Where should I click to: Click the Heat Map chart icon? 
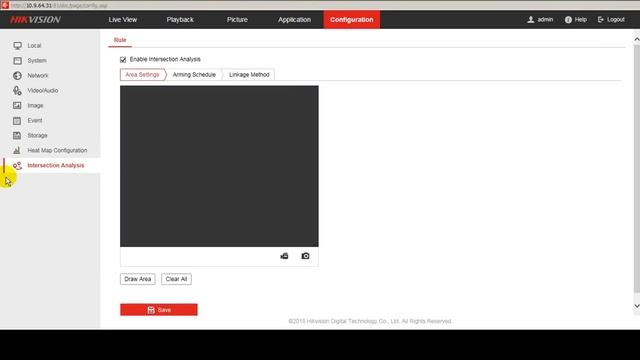pos(17,150)
